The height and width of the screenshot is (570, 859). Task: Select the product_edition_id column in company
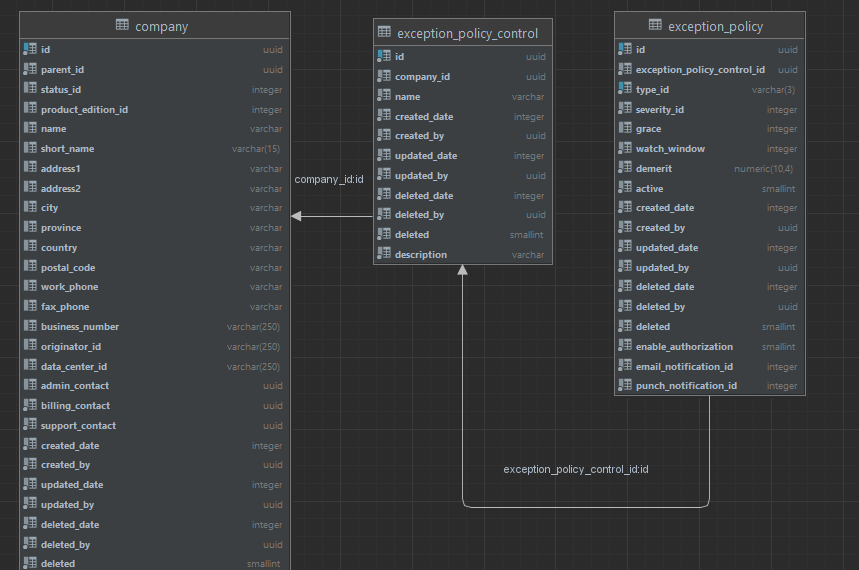(x=154, y=110)
